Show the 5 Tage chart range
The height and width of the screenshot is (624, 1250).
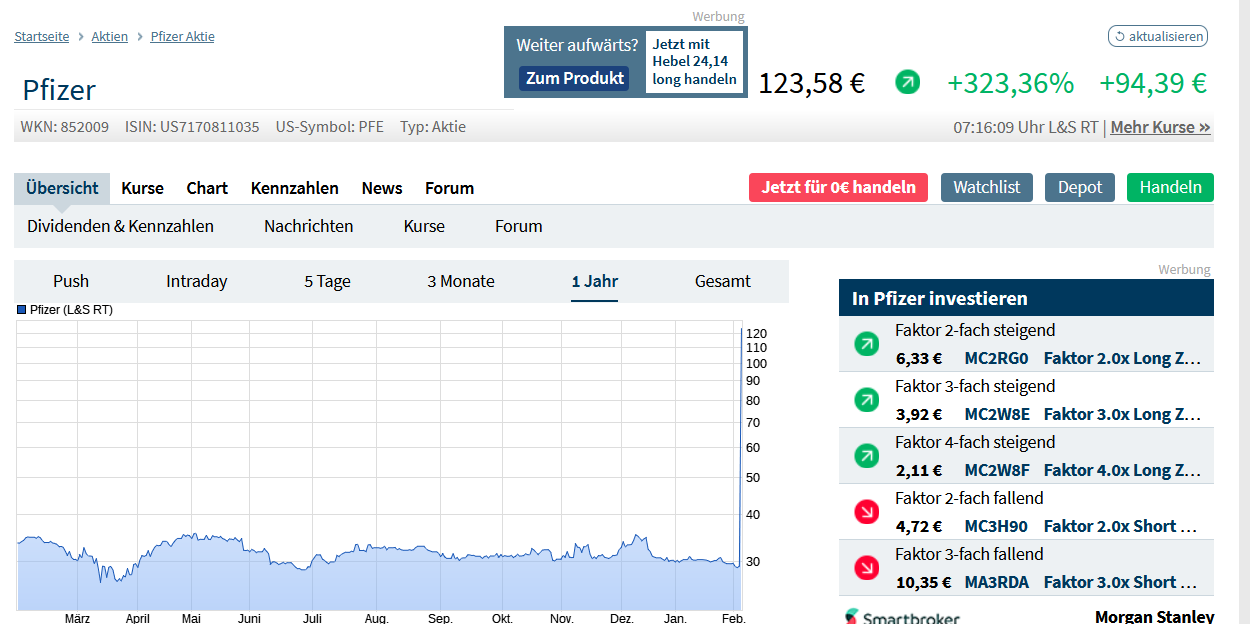tap(328, 281)
